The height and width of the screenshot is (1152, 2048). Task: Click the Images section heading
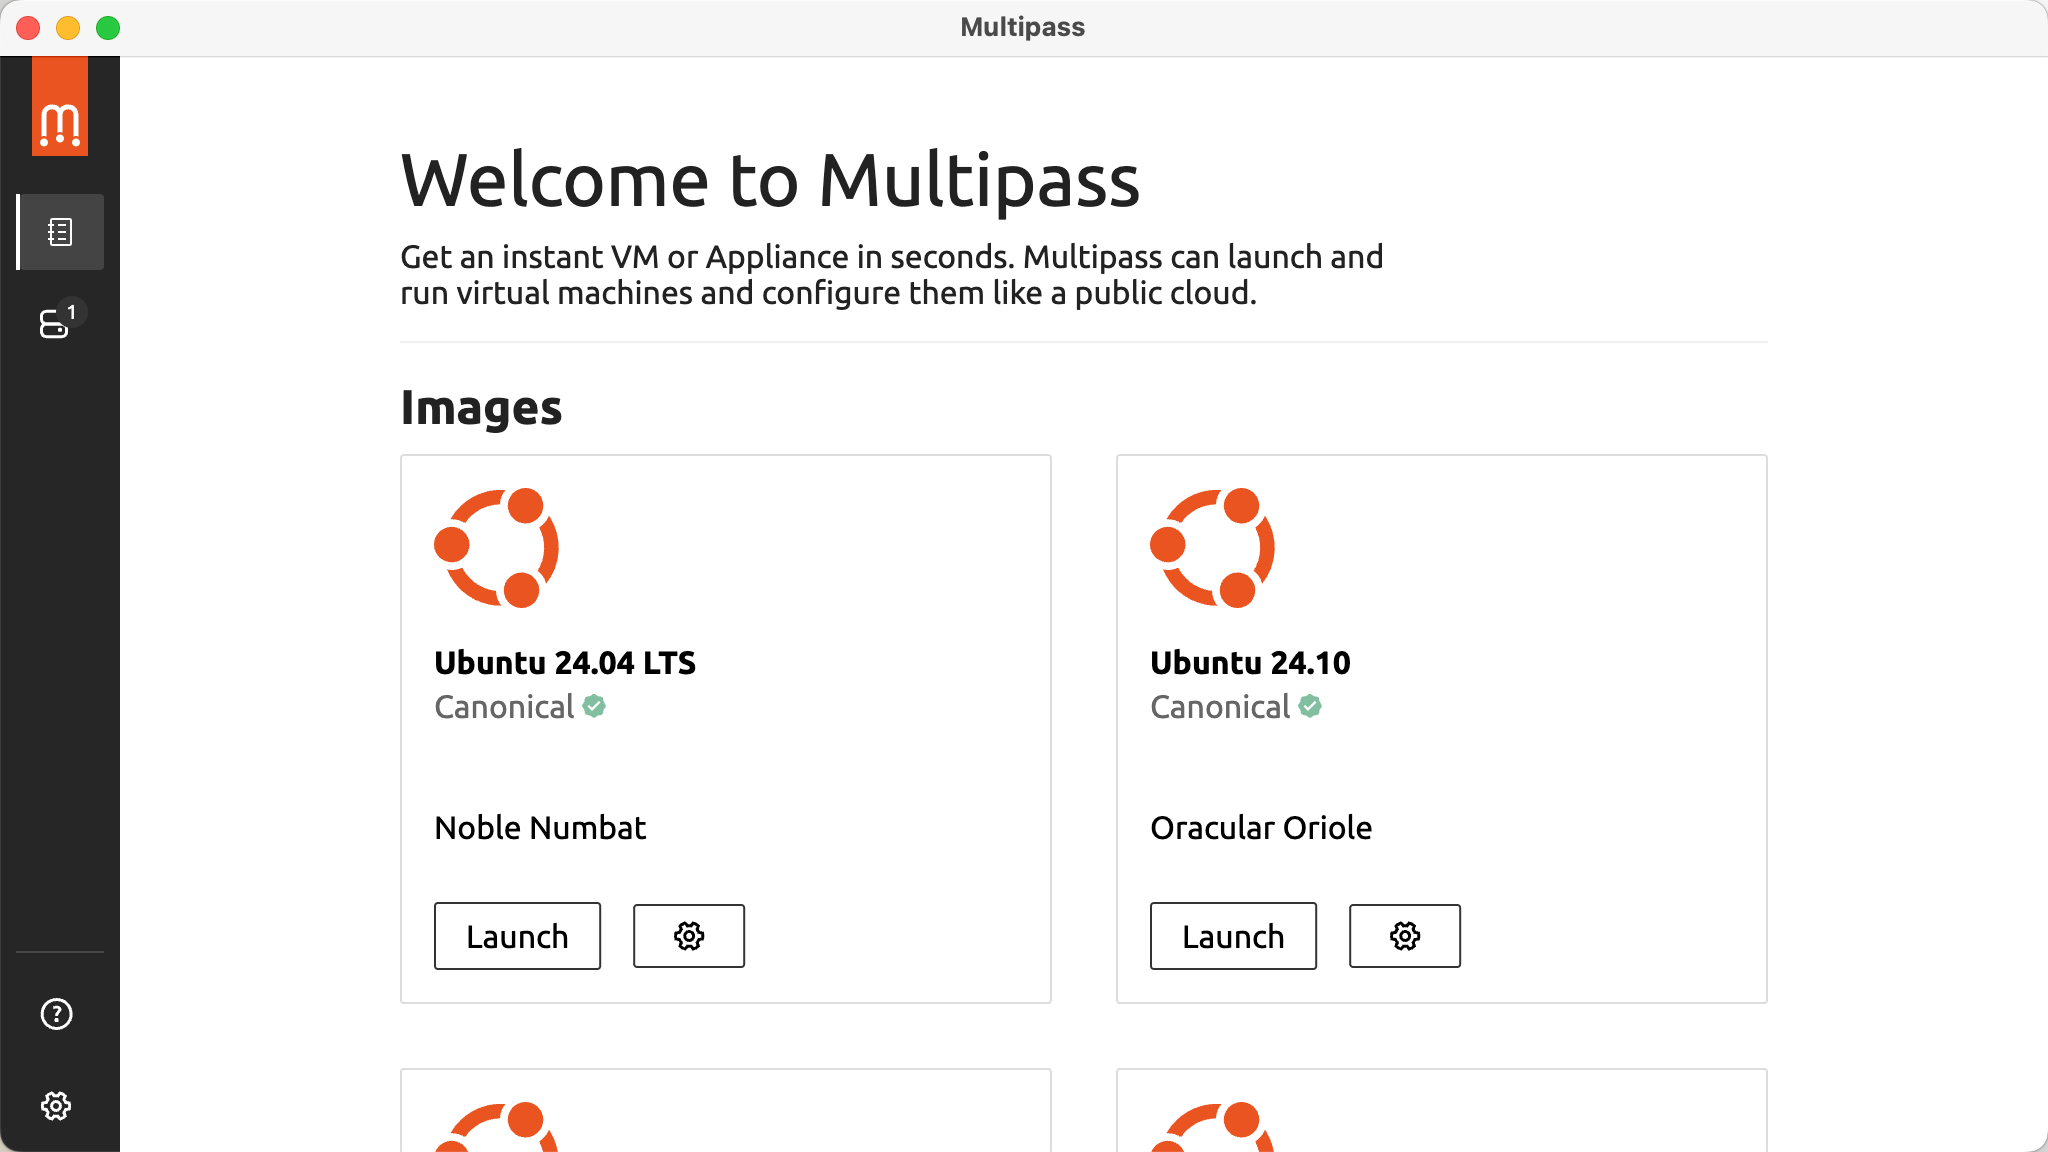[481, 408]
